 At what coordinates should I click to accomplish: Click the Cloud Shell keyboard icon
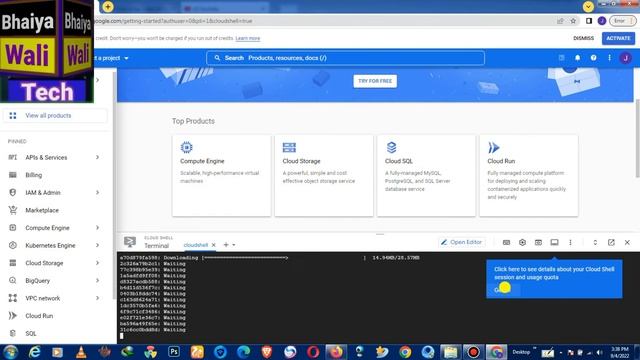tap(506, 242)
